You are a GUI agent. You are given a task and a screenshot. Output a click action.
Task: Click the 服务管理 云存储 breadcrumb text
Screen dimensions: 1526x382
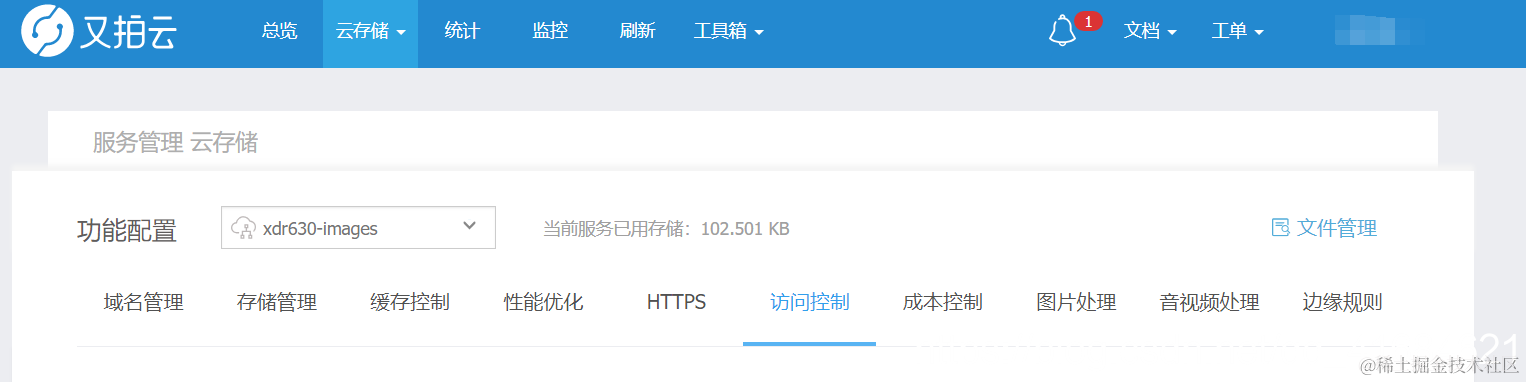(175, 143)
